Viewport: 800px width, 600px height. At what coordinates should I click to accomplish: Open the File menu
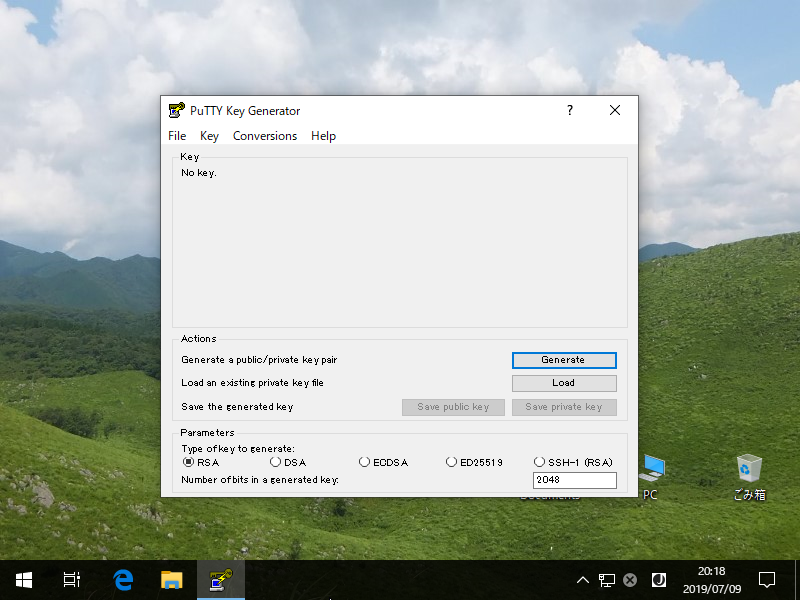(x=177, y=136)
